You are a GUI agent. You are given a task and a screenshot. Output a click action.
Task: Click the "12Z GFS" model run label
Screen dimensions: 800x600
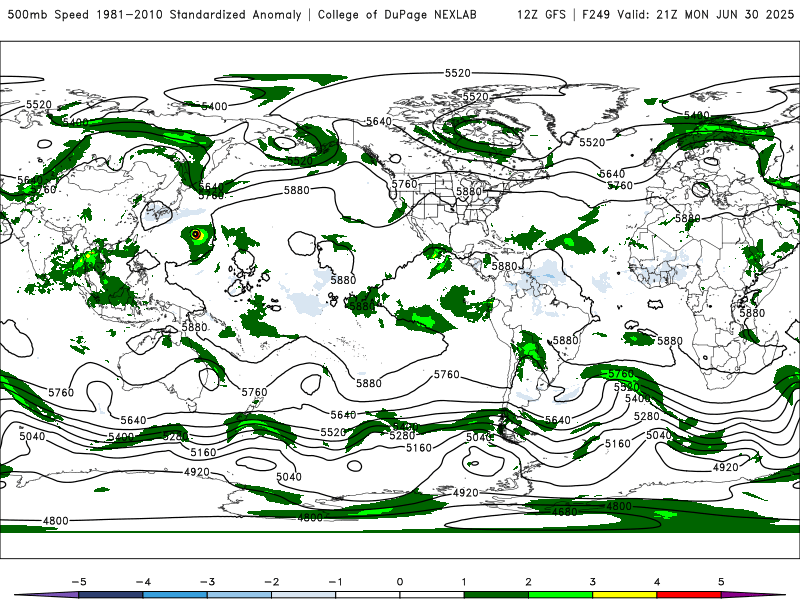[x=541, y=14]
